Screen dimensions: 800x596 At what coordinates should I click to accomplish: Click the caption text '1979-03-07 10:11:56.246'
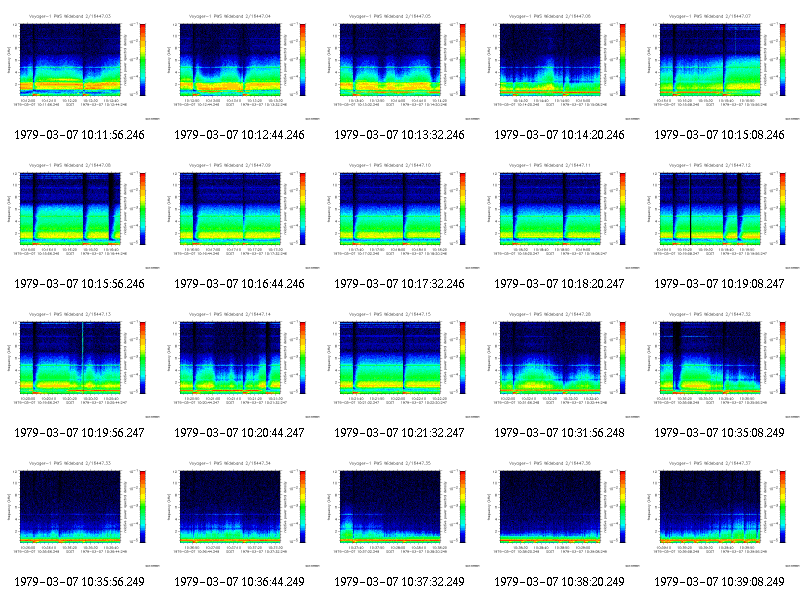pos(80,135)
